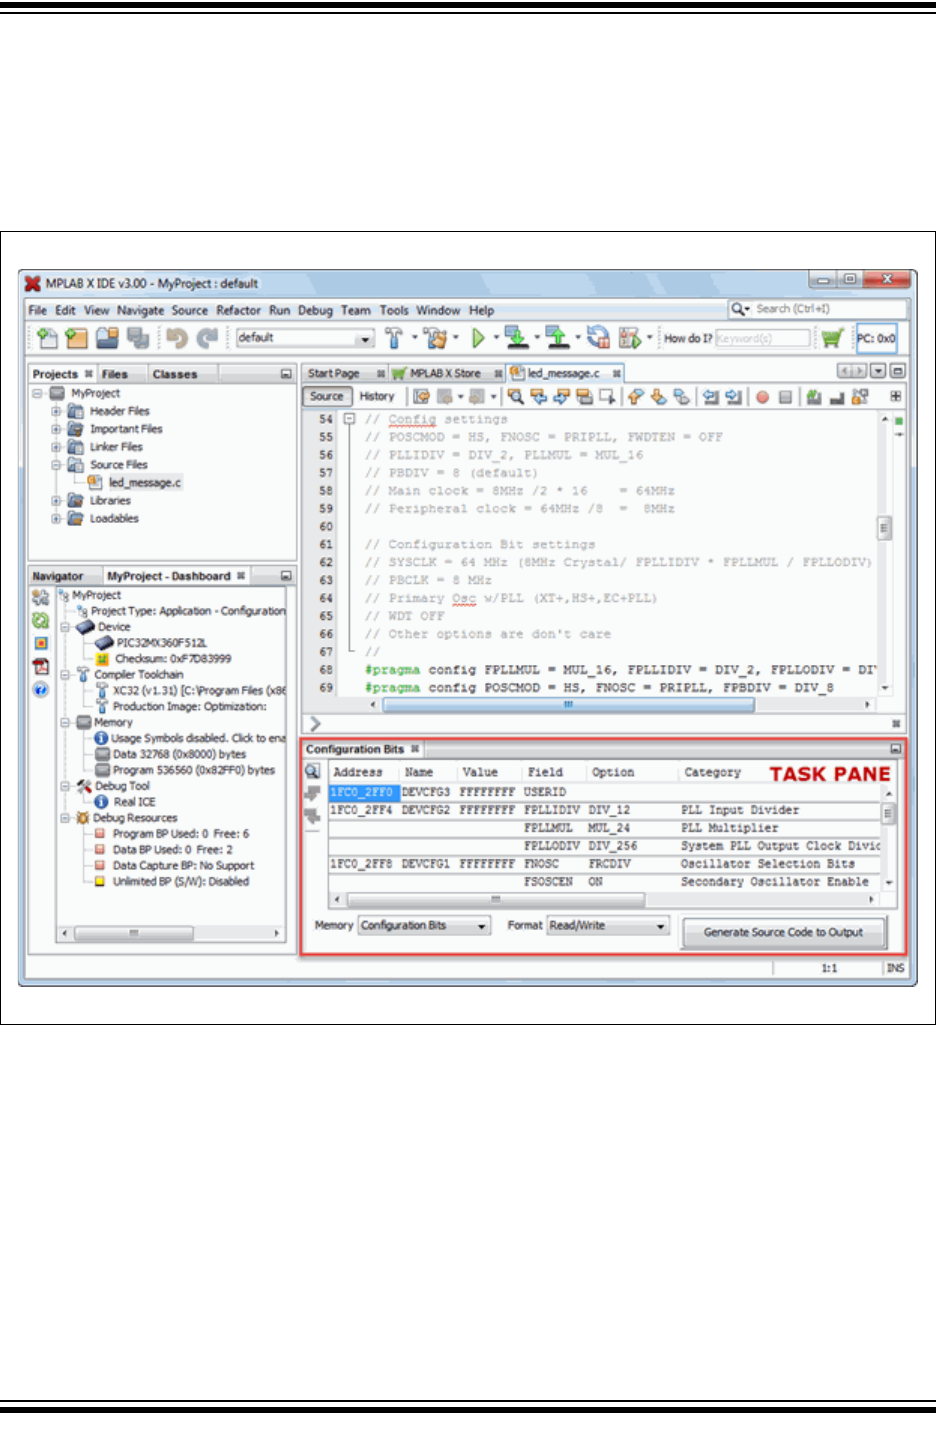Collapse the Debug Resources node in Dashboard
The image size is (936, 1429).
point(64,818)
